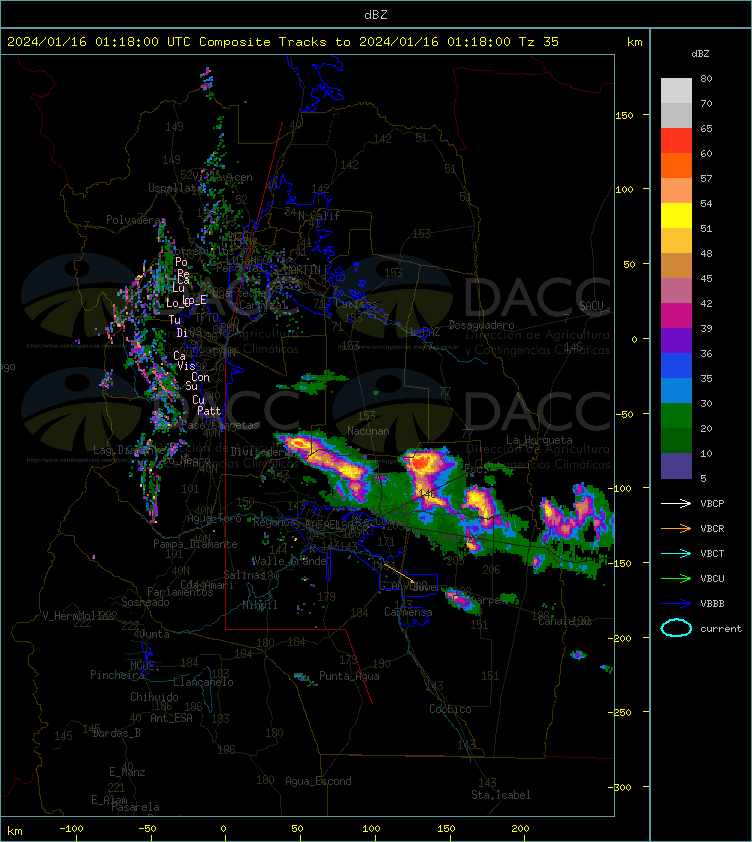Click the 'N_Calif' place label
752x842 pixels.
[319, 216]
